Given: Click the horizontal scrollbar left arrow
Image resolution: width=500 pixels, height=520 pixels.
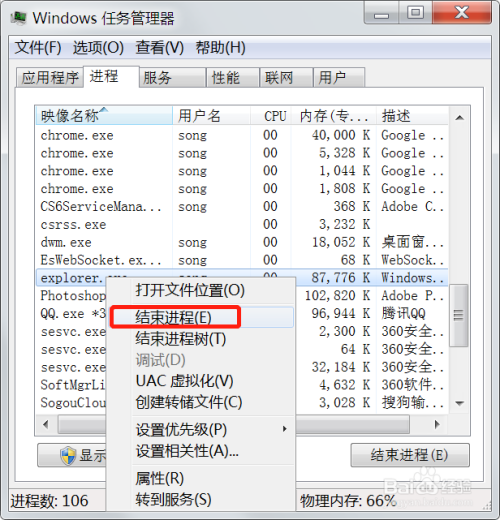Looking at the screenshot, I should [x=46, y=425].
